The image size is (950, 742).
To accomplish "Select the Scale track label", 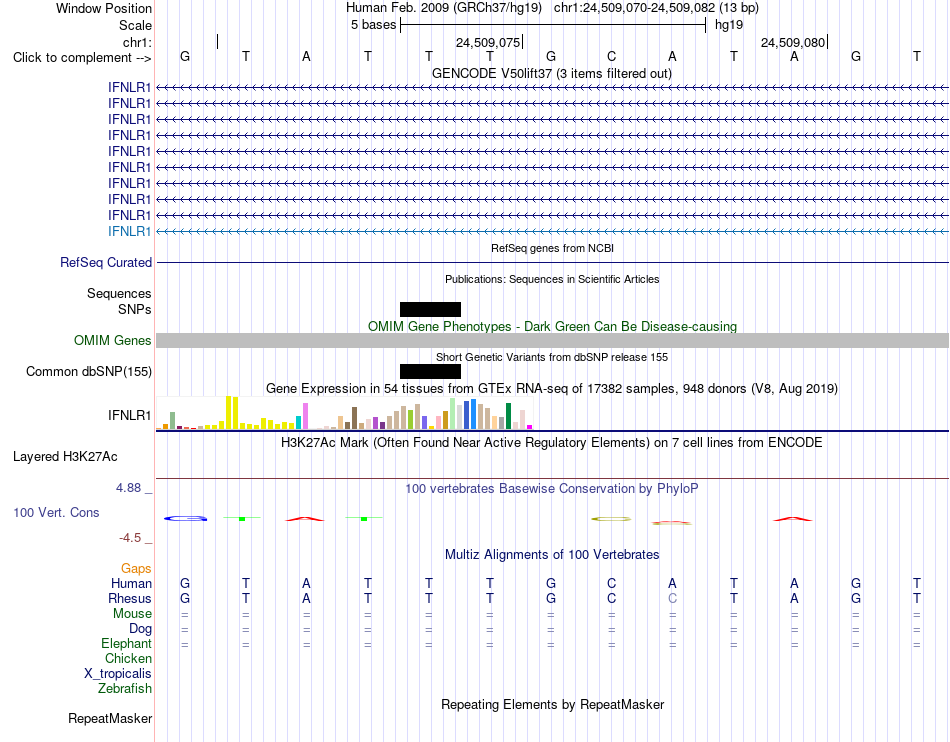I will pyautogui.click(x=135, y=25).
